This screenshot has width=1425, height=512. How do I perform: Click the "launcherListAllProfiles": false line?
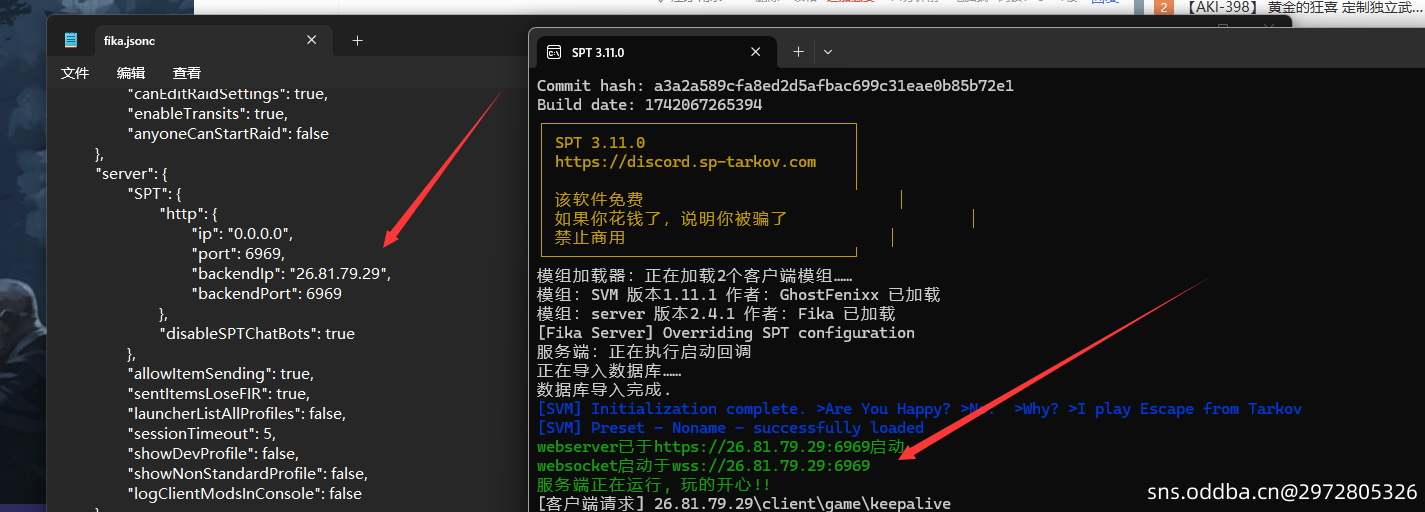point(236,414)
